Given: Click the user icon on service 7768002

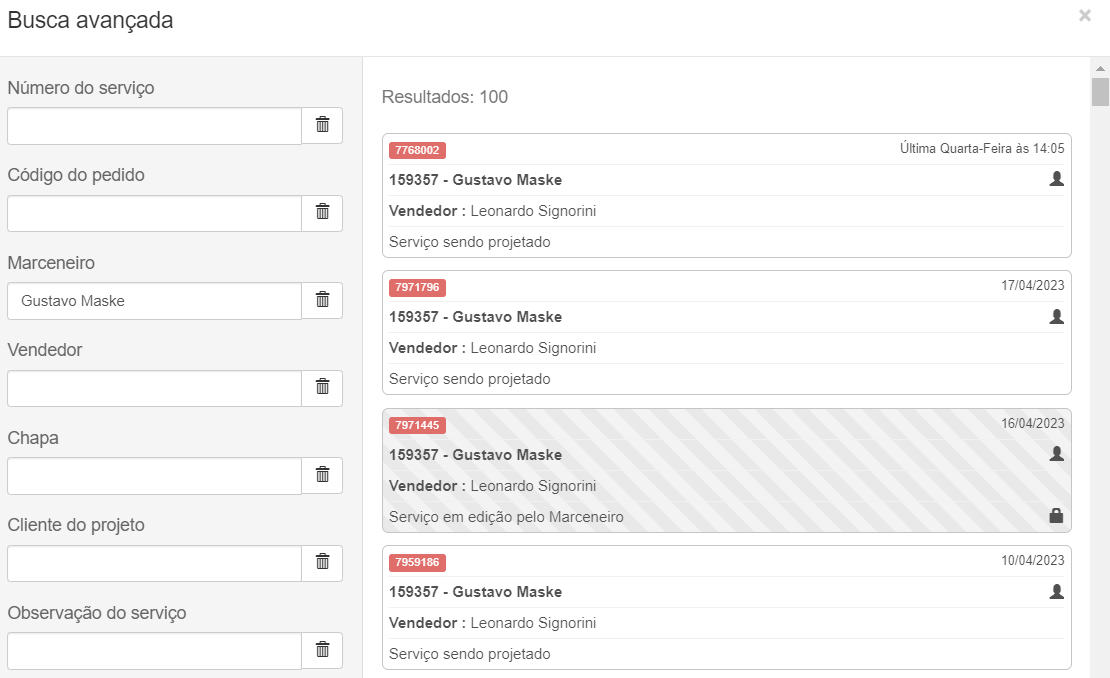Looking at the screenshot, I should (x=1056, y=179).
